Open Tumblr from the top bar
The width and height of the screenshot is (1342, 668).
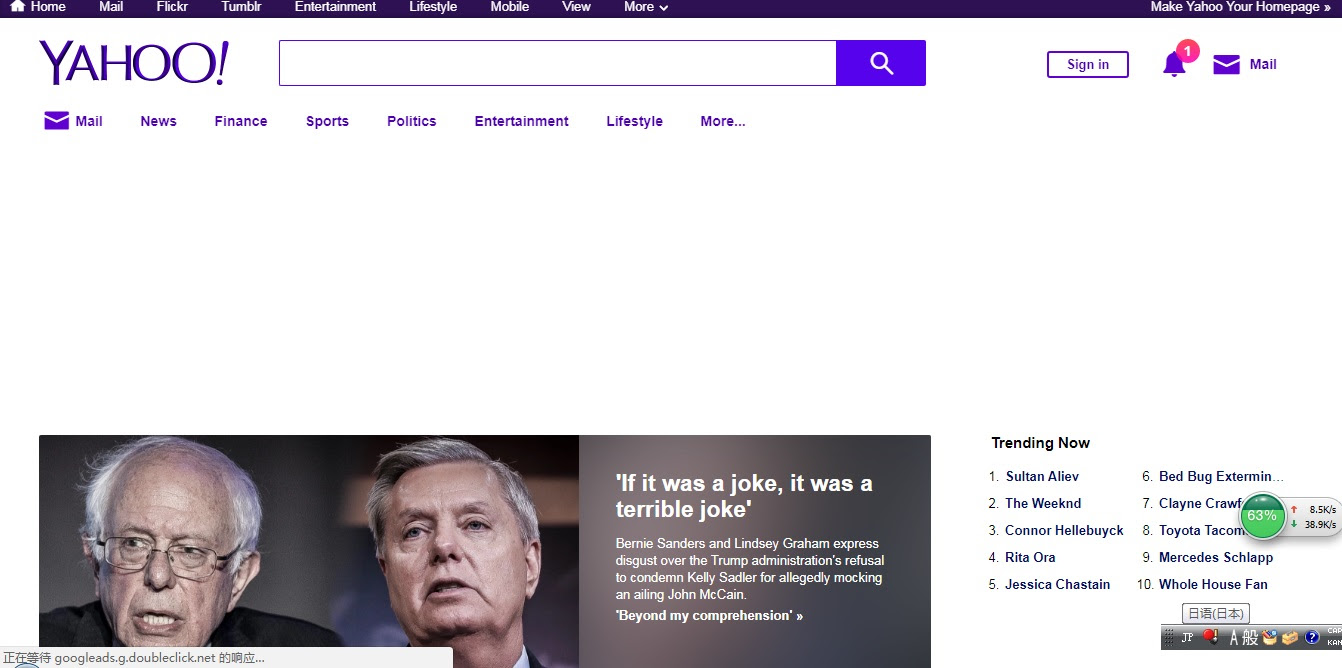[241, 6]
